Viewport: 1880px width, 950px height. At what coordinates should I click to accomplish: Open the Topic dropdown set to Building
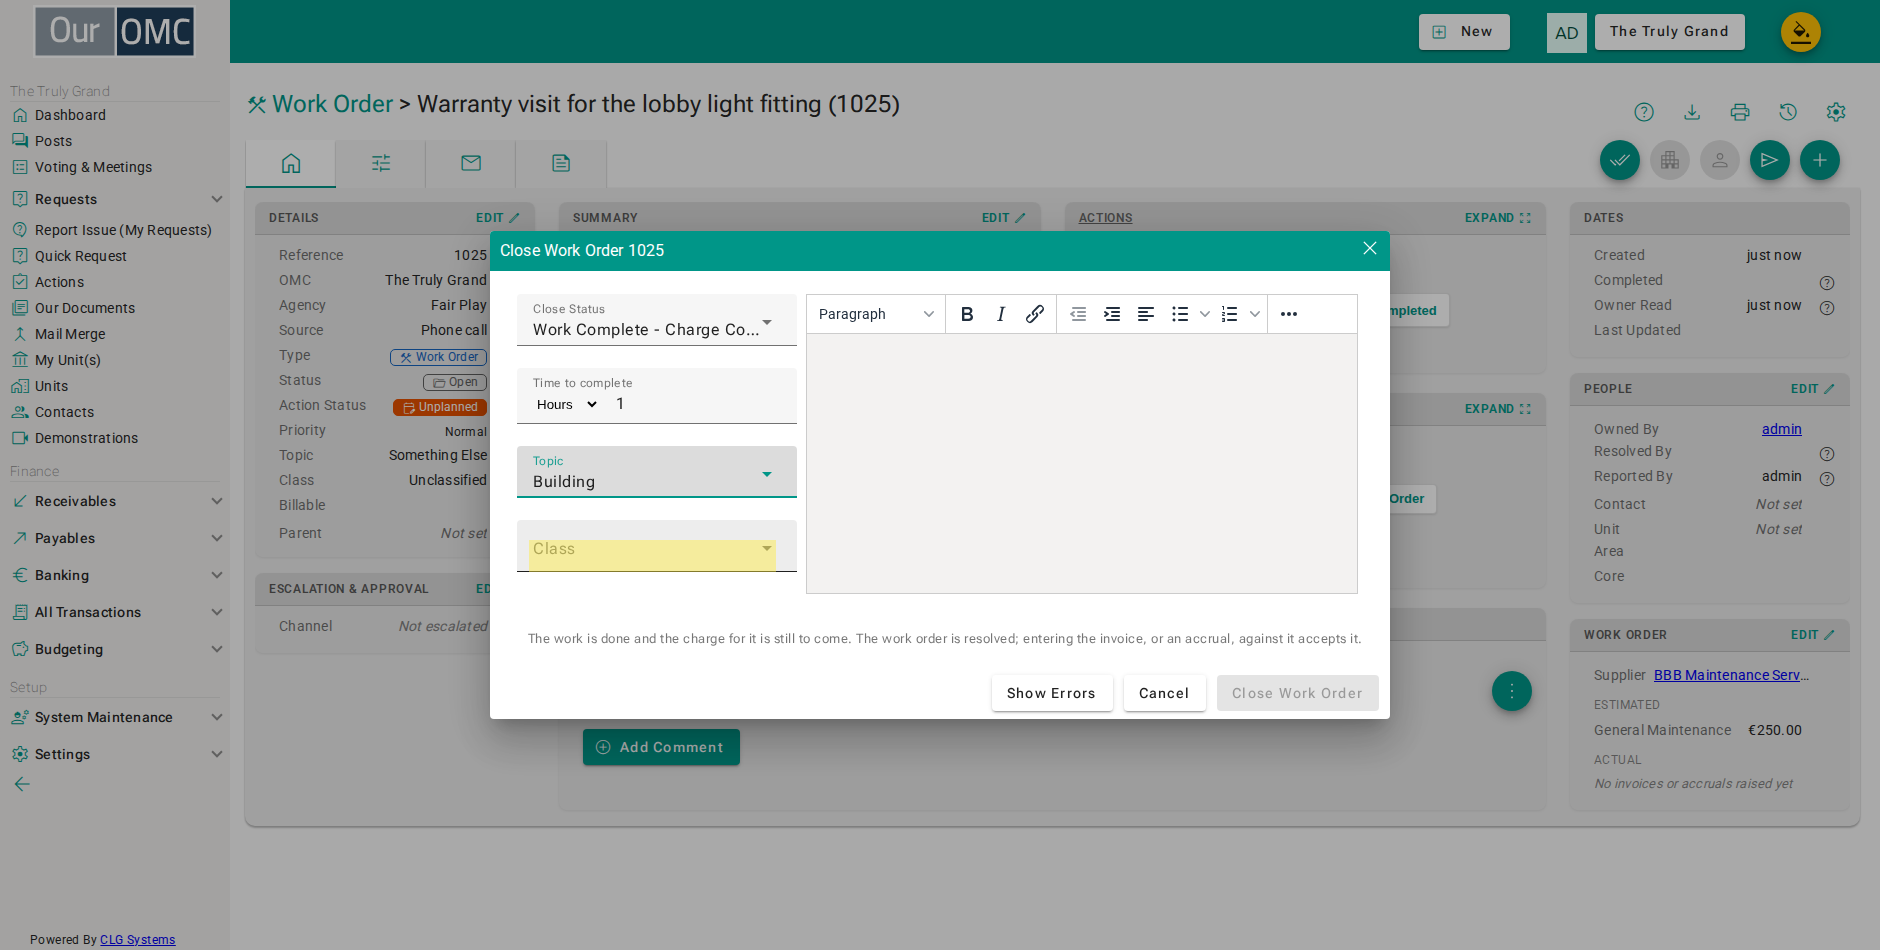[x=657, y=472]
